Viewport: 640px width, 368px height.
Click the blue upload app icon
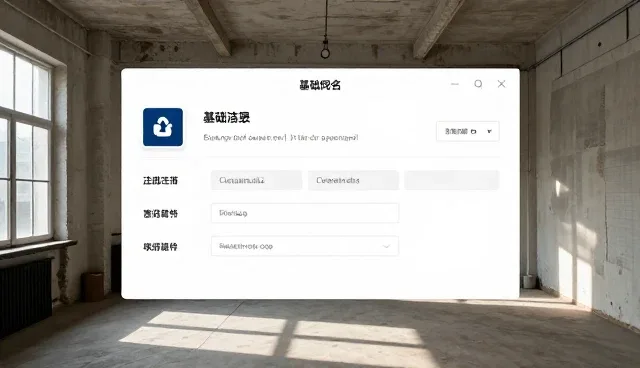[163, 127]
